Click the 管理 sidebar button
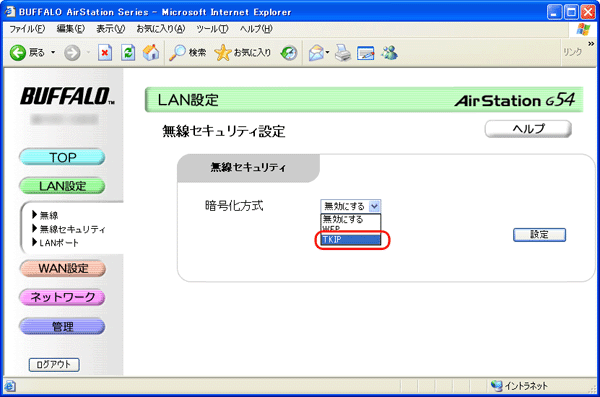600x397 pixels. (62, 326)
